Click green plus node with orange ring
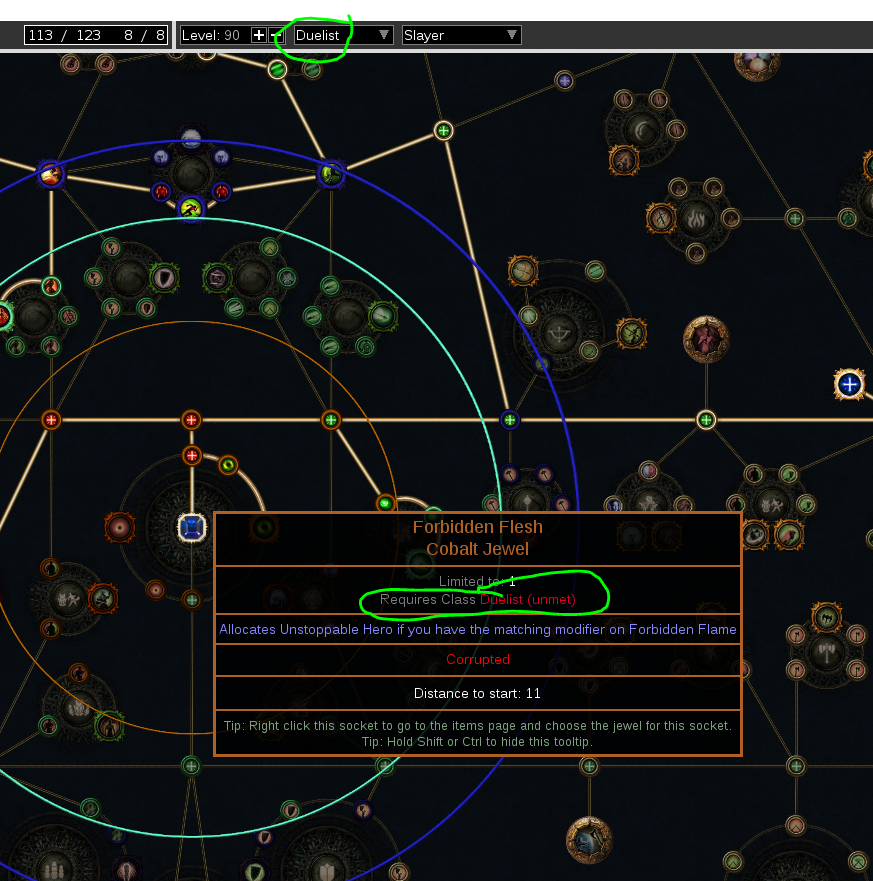873x881 pixels. coord(331,420)
